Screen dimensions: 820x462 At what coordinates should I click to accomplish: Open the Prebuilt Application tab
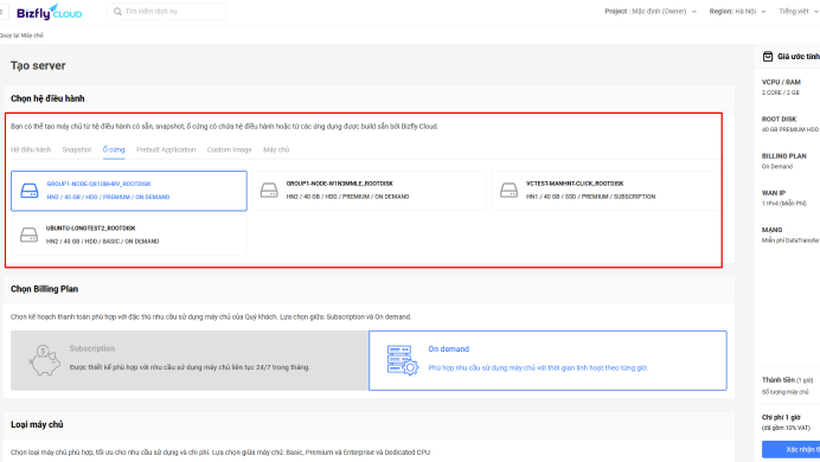tap(166, 150)
